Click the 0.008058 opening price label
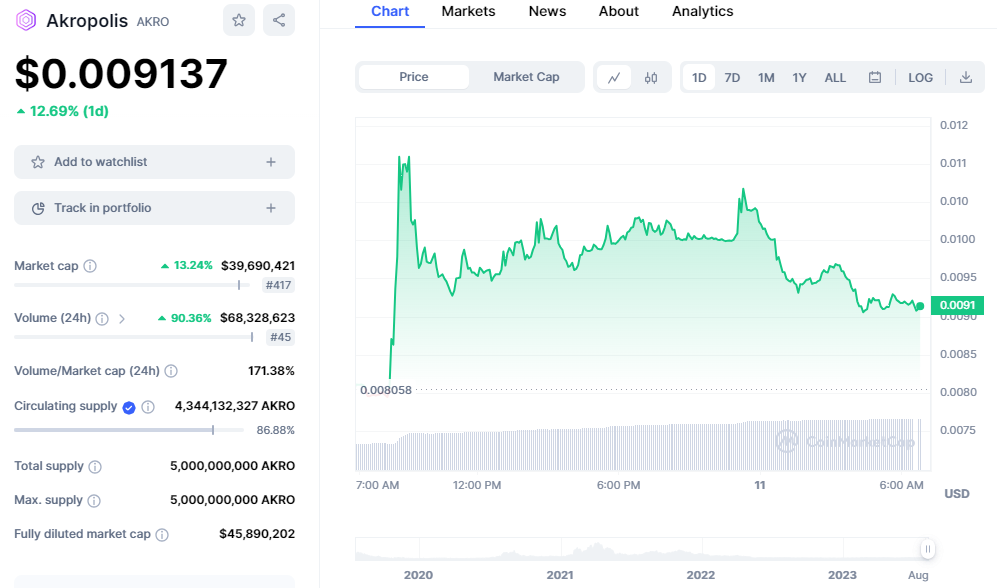Screen dimensions: 997x588 click(386, 390)
